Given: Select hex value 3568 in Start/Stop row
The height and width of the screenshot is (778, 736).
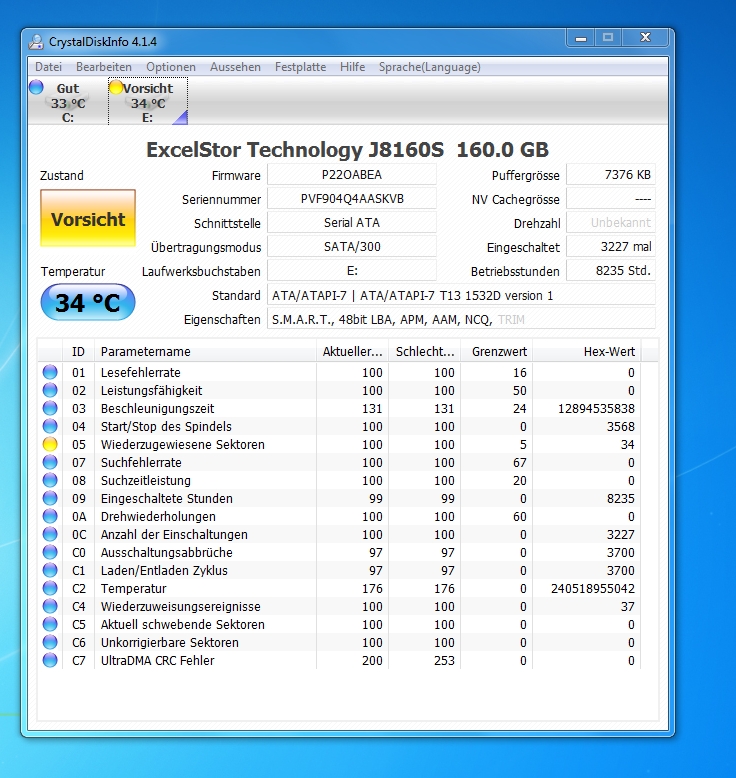Looking at the screenshot, I should (x=621, y=427).
